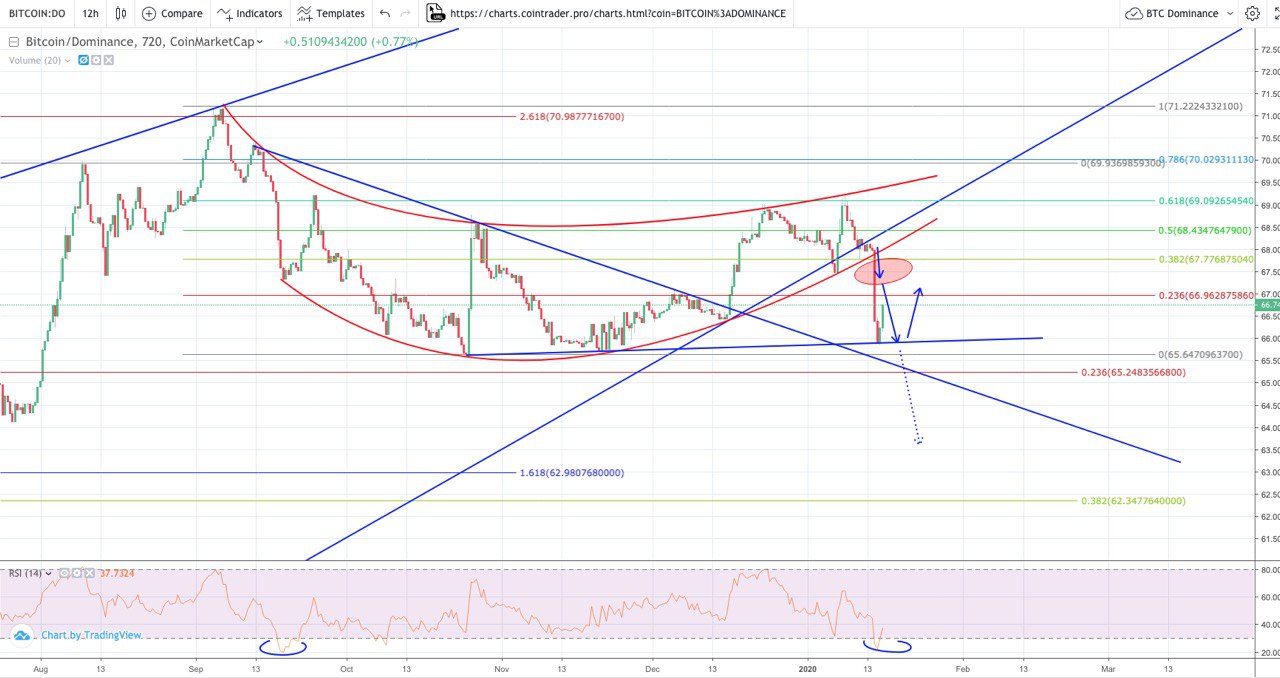Click the +0.5109434200 (+0.77%) change value
The height and width of the screenshot is (678, 1280).
pos(350,42)
